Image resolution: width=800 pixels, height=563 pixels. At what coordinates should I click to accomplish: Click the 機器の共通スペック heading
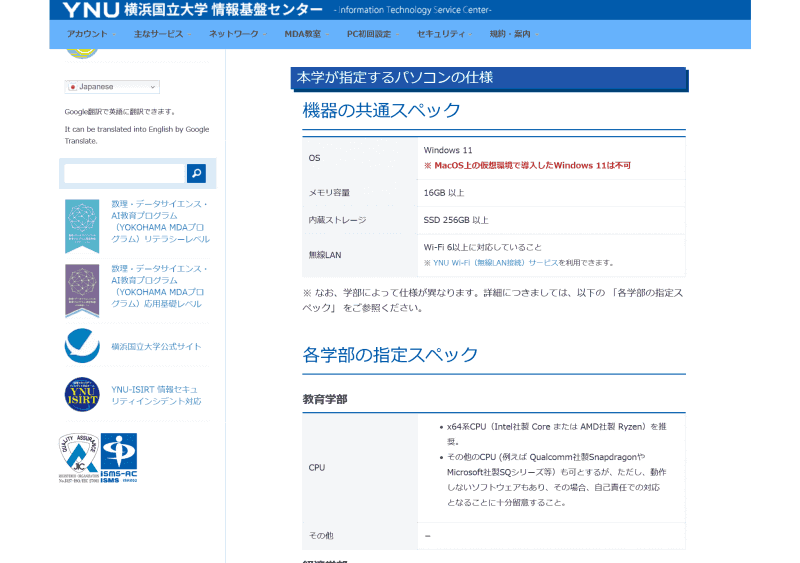(x=381, y=110)
